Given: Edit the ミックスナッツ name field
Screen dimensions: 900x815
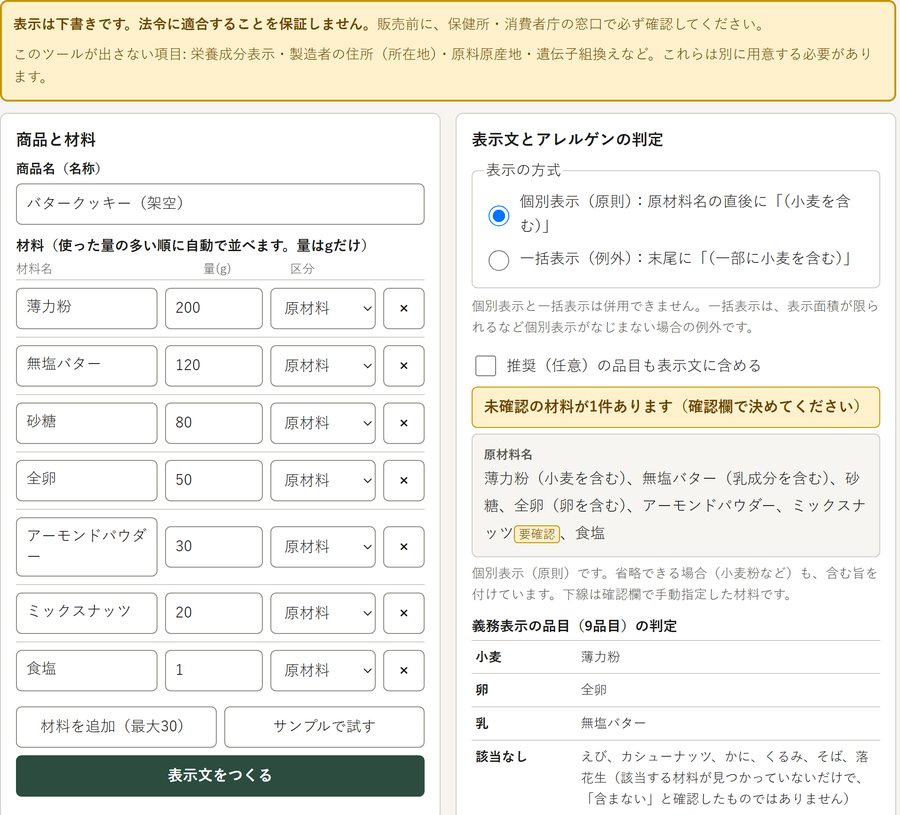Looking at the screenshot, I should click(x=87, y=613).
